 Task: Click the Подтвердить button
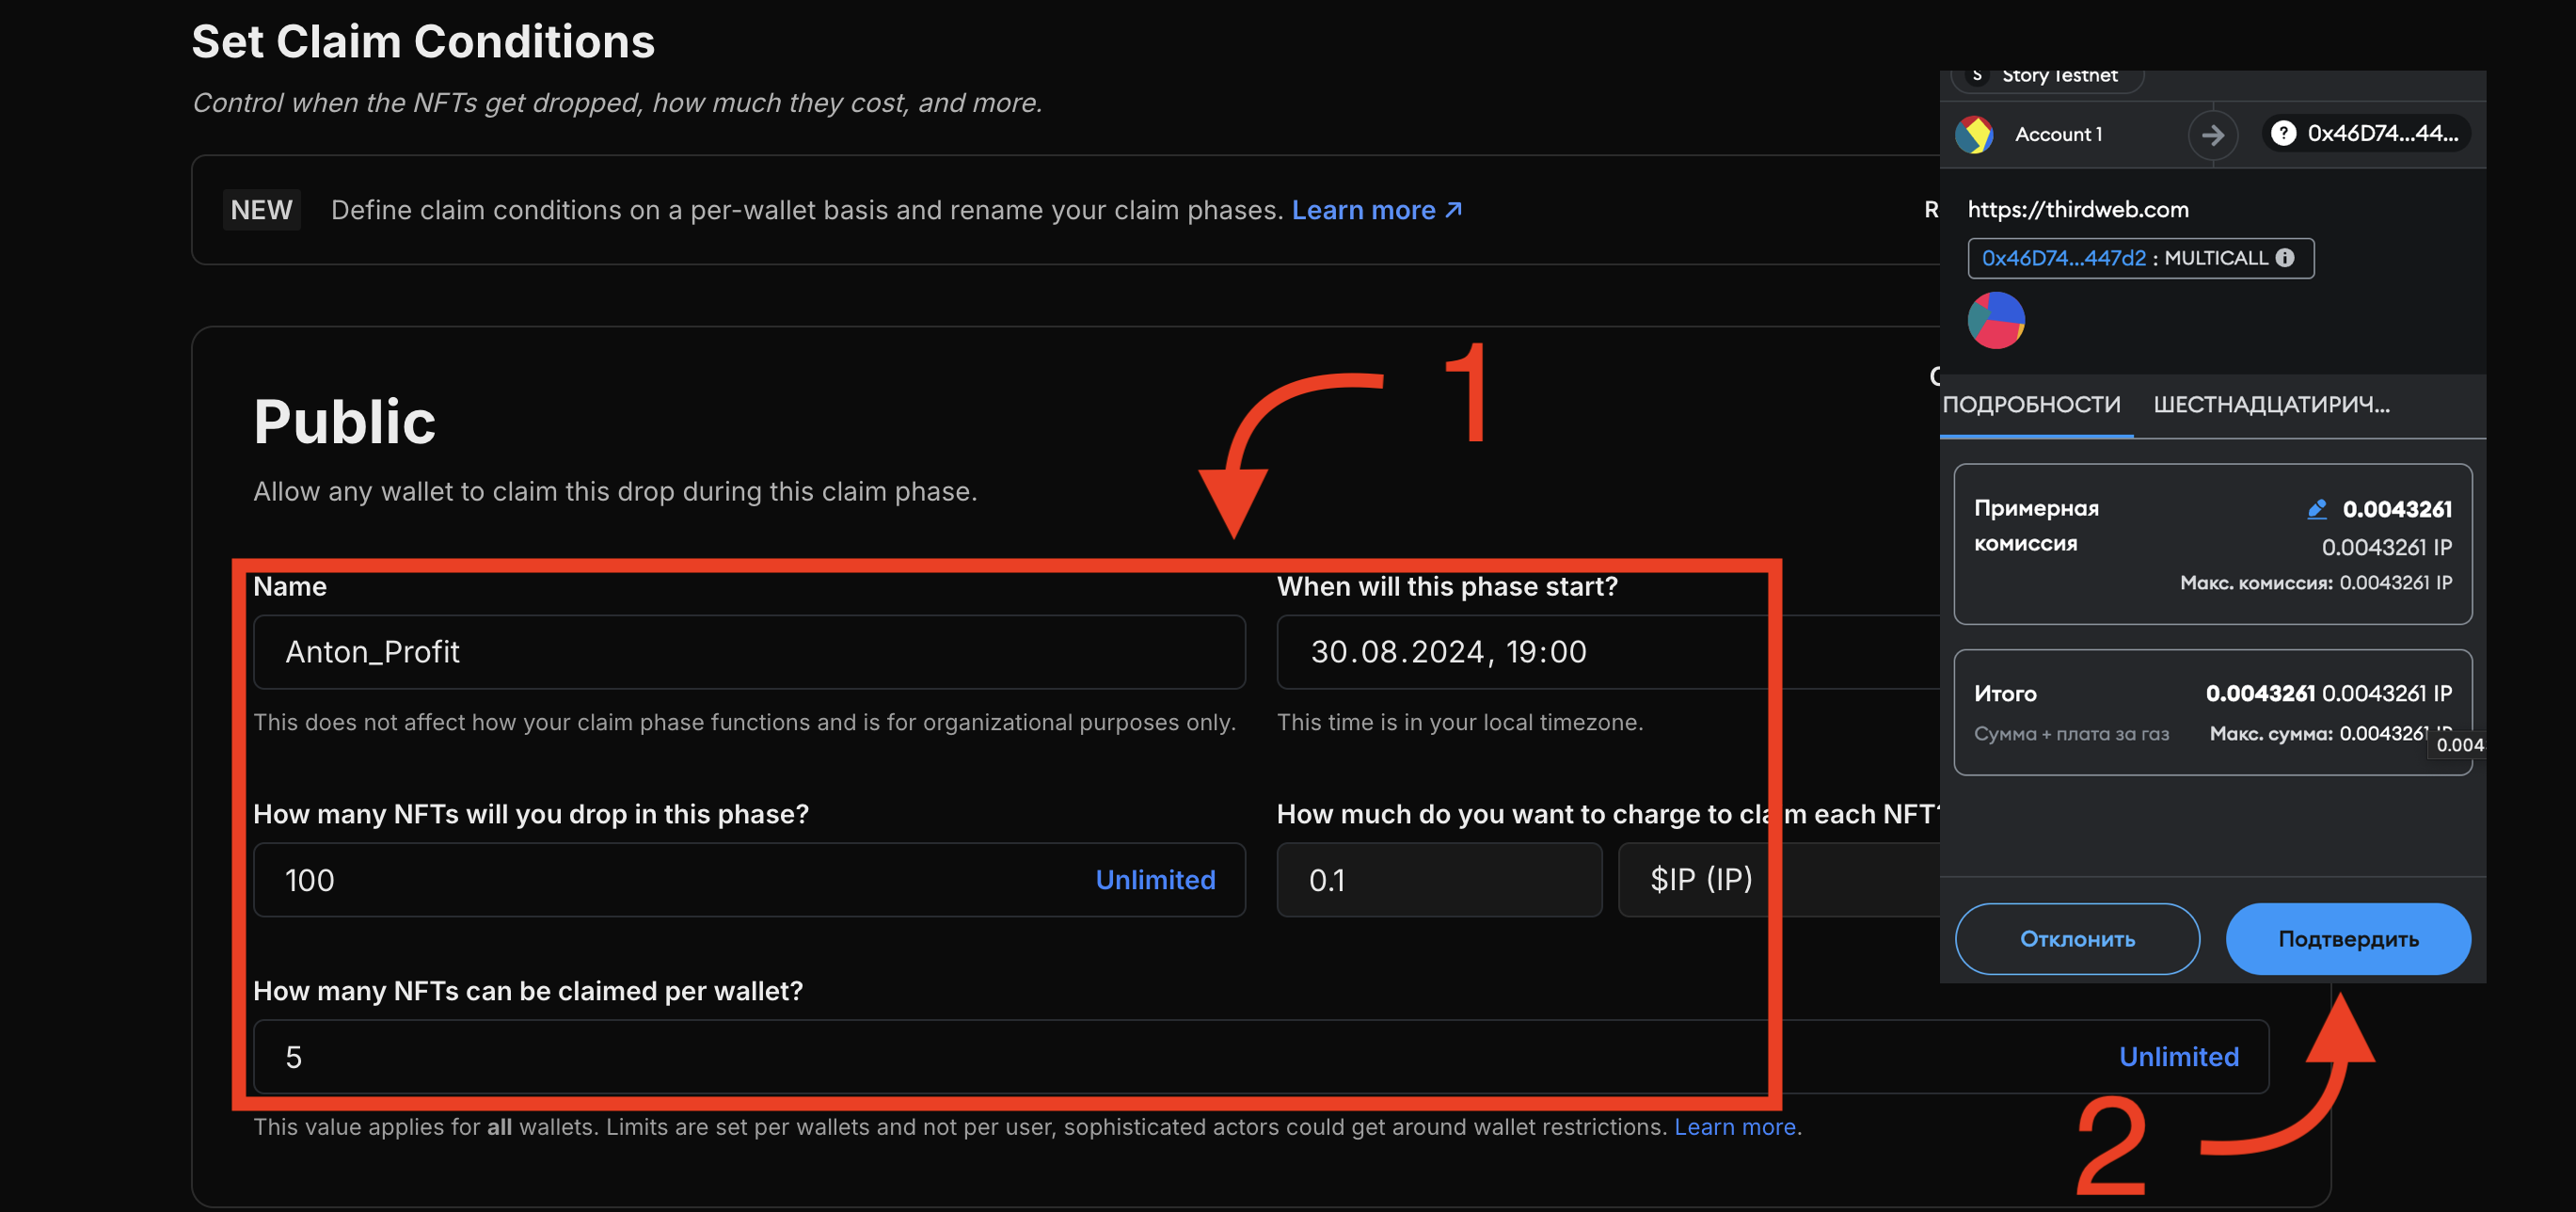click(x=2347, y=938)
